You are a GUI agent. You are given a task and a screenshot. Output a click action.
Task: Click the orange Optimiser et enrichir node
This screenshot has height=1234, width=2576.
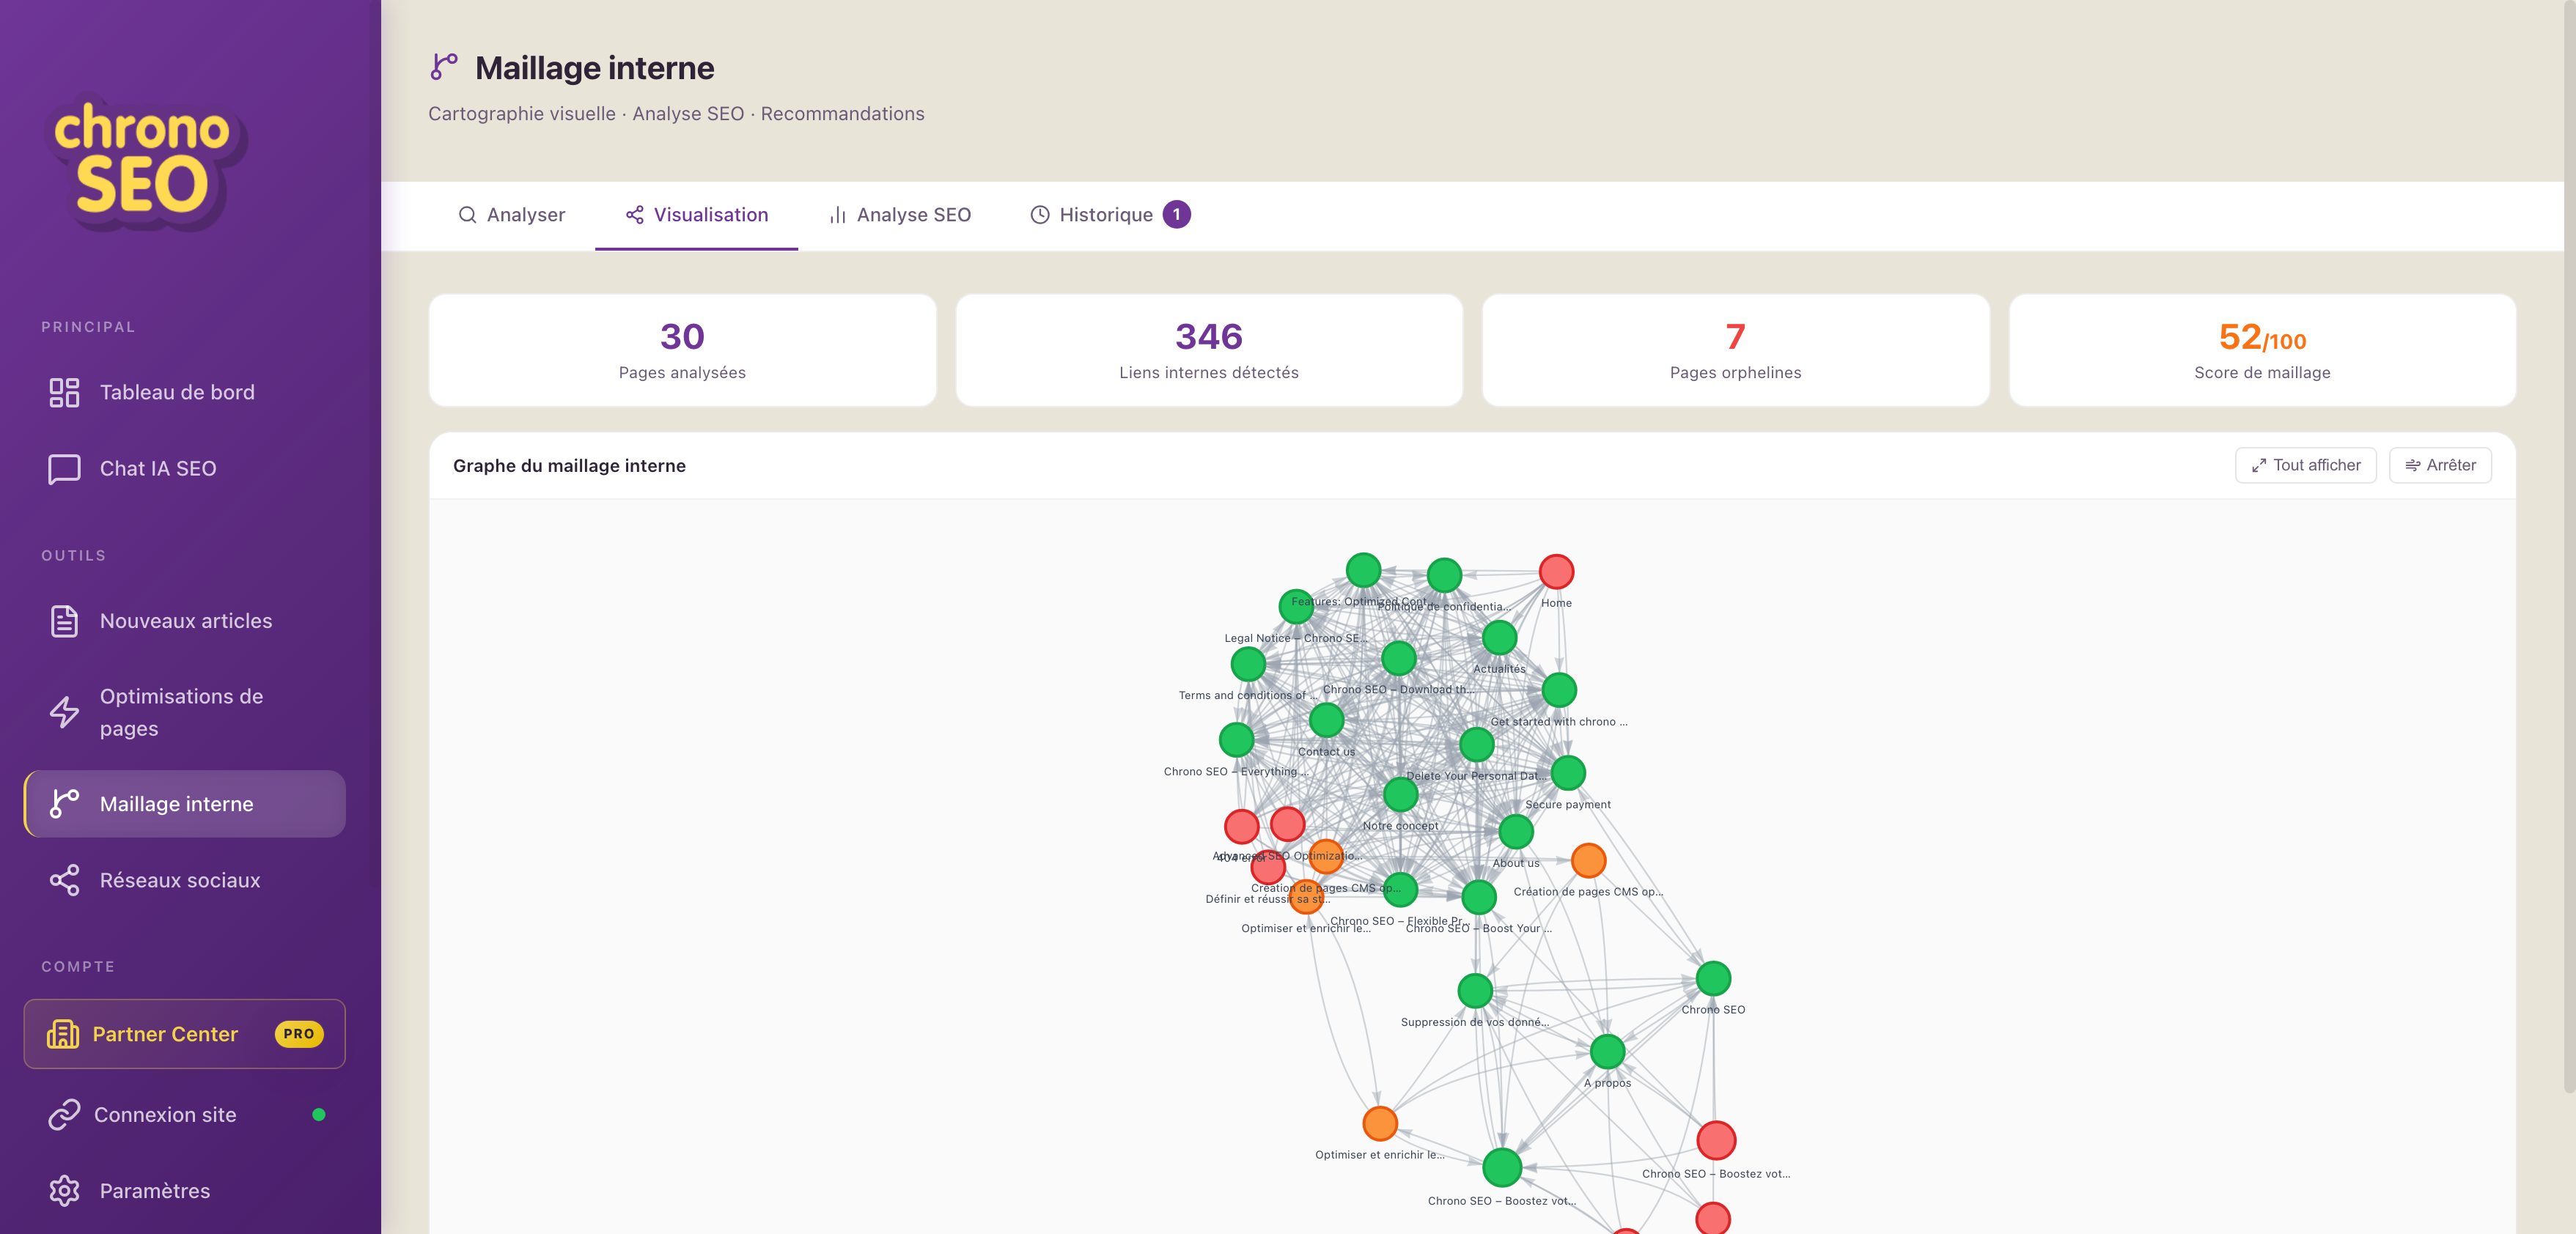click(x=1380, y=1124)
